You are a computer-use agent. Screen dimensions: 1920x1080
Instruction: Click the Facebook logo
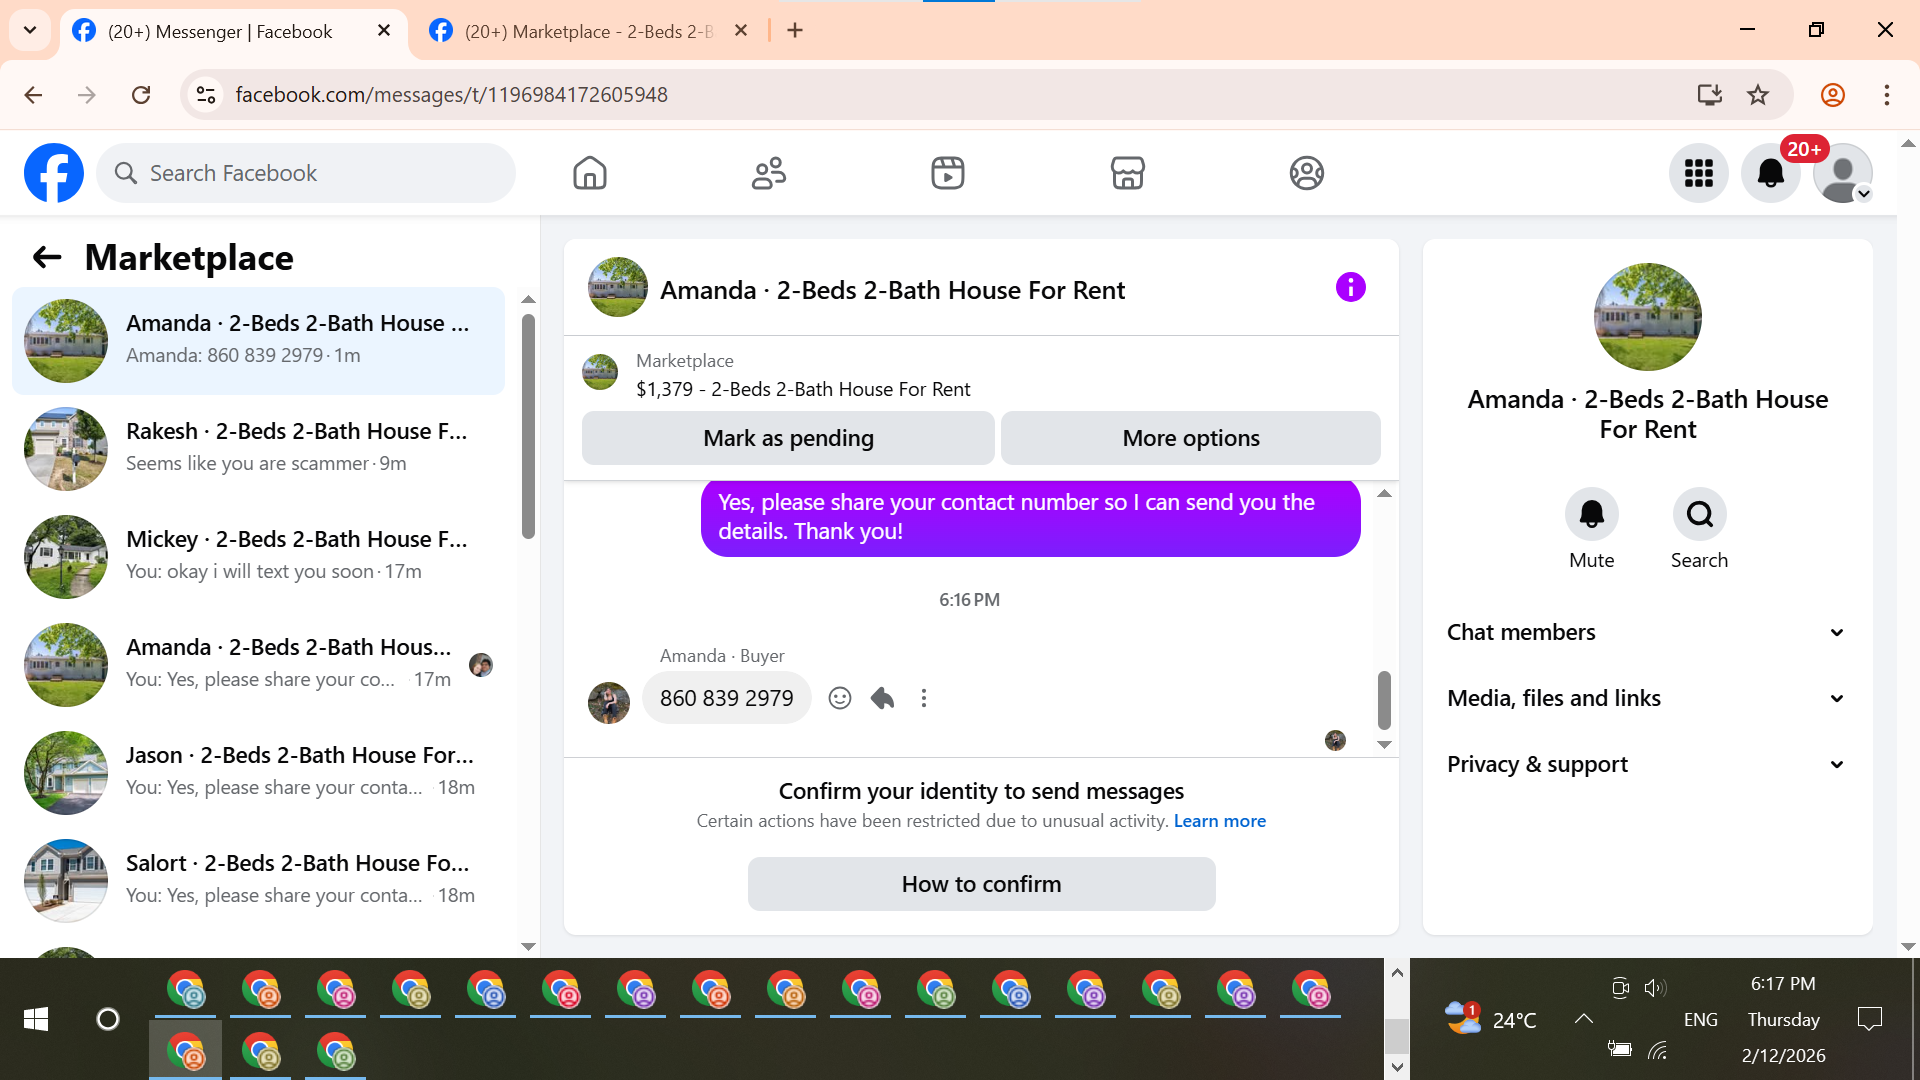(54, 173)
